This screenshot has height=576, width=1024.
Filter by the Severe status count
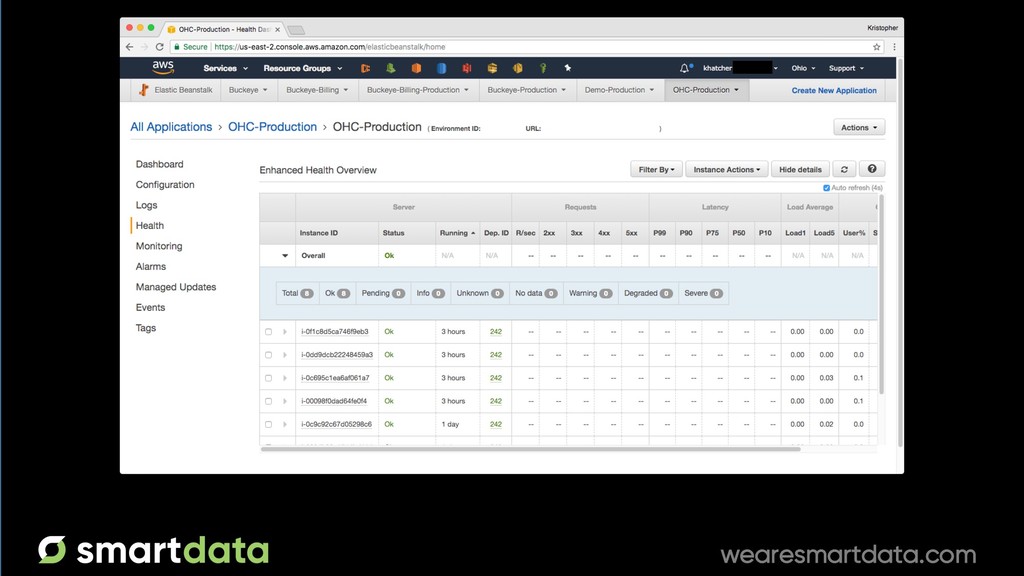tap(703, 293)
